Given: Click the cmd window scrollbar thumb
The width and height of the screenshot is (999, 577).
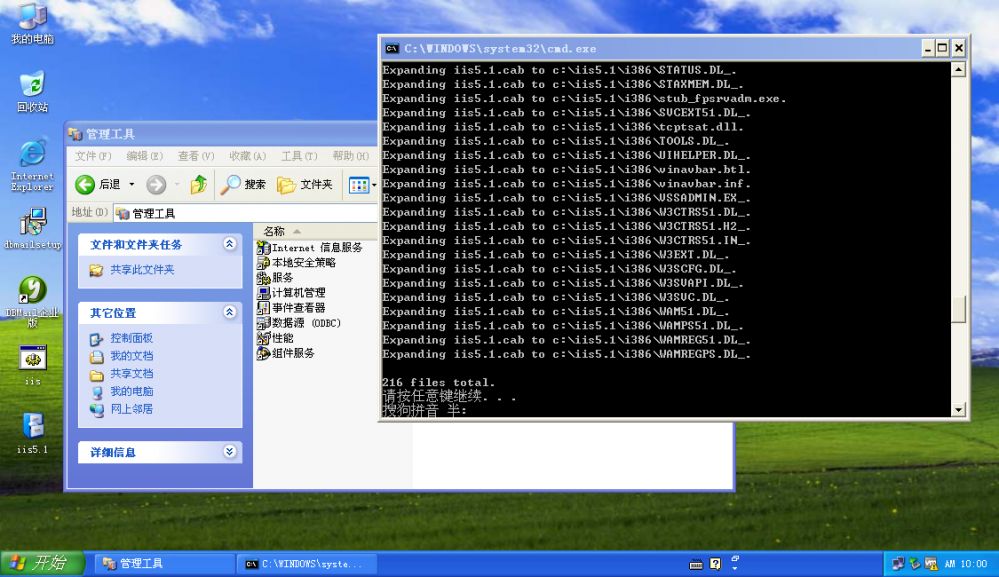Looking at the screenshot, I should coord(958,310).
